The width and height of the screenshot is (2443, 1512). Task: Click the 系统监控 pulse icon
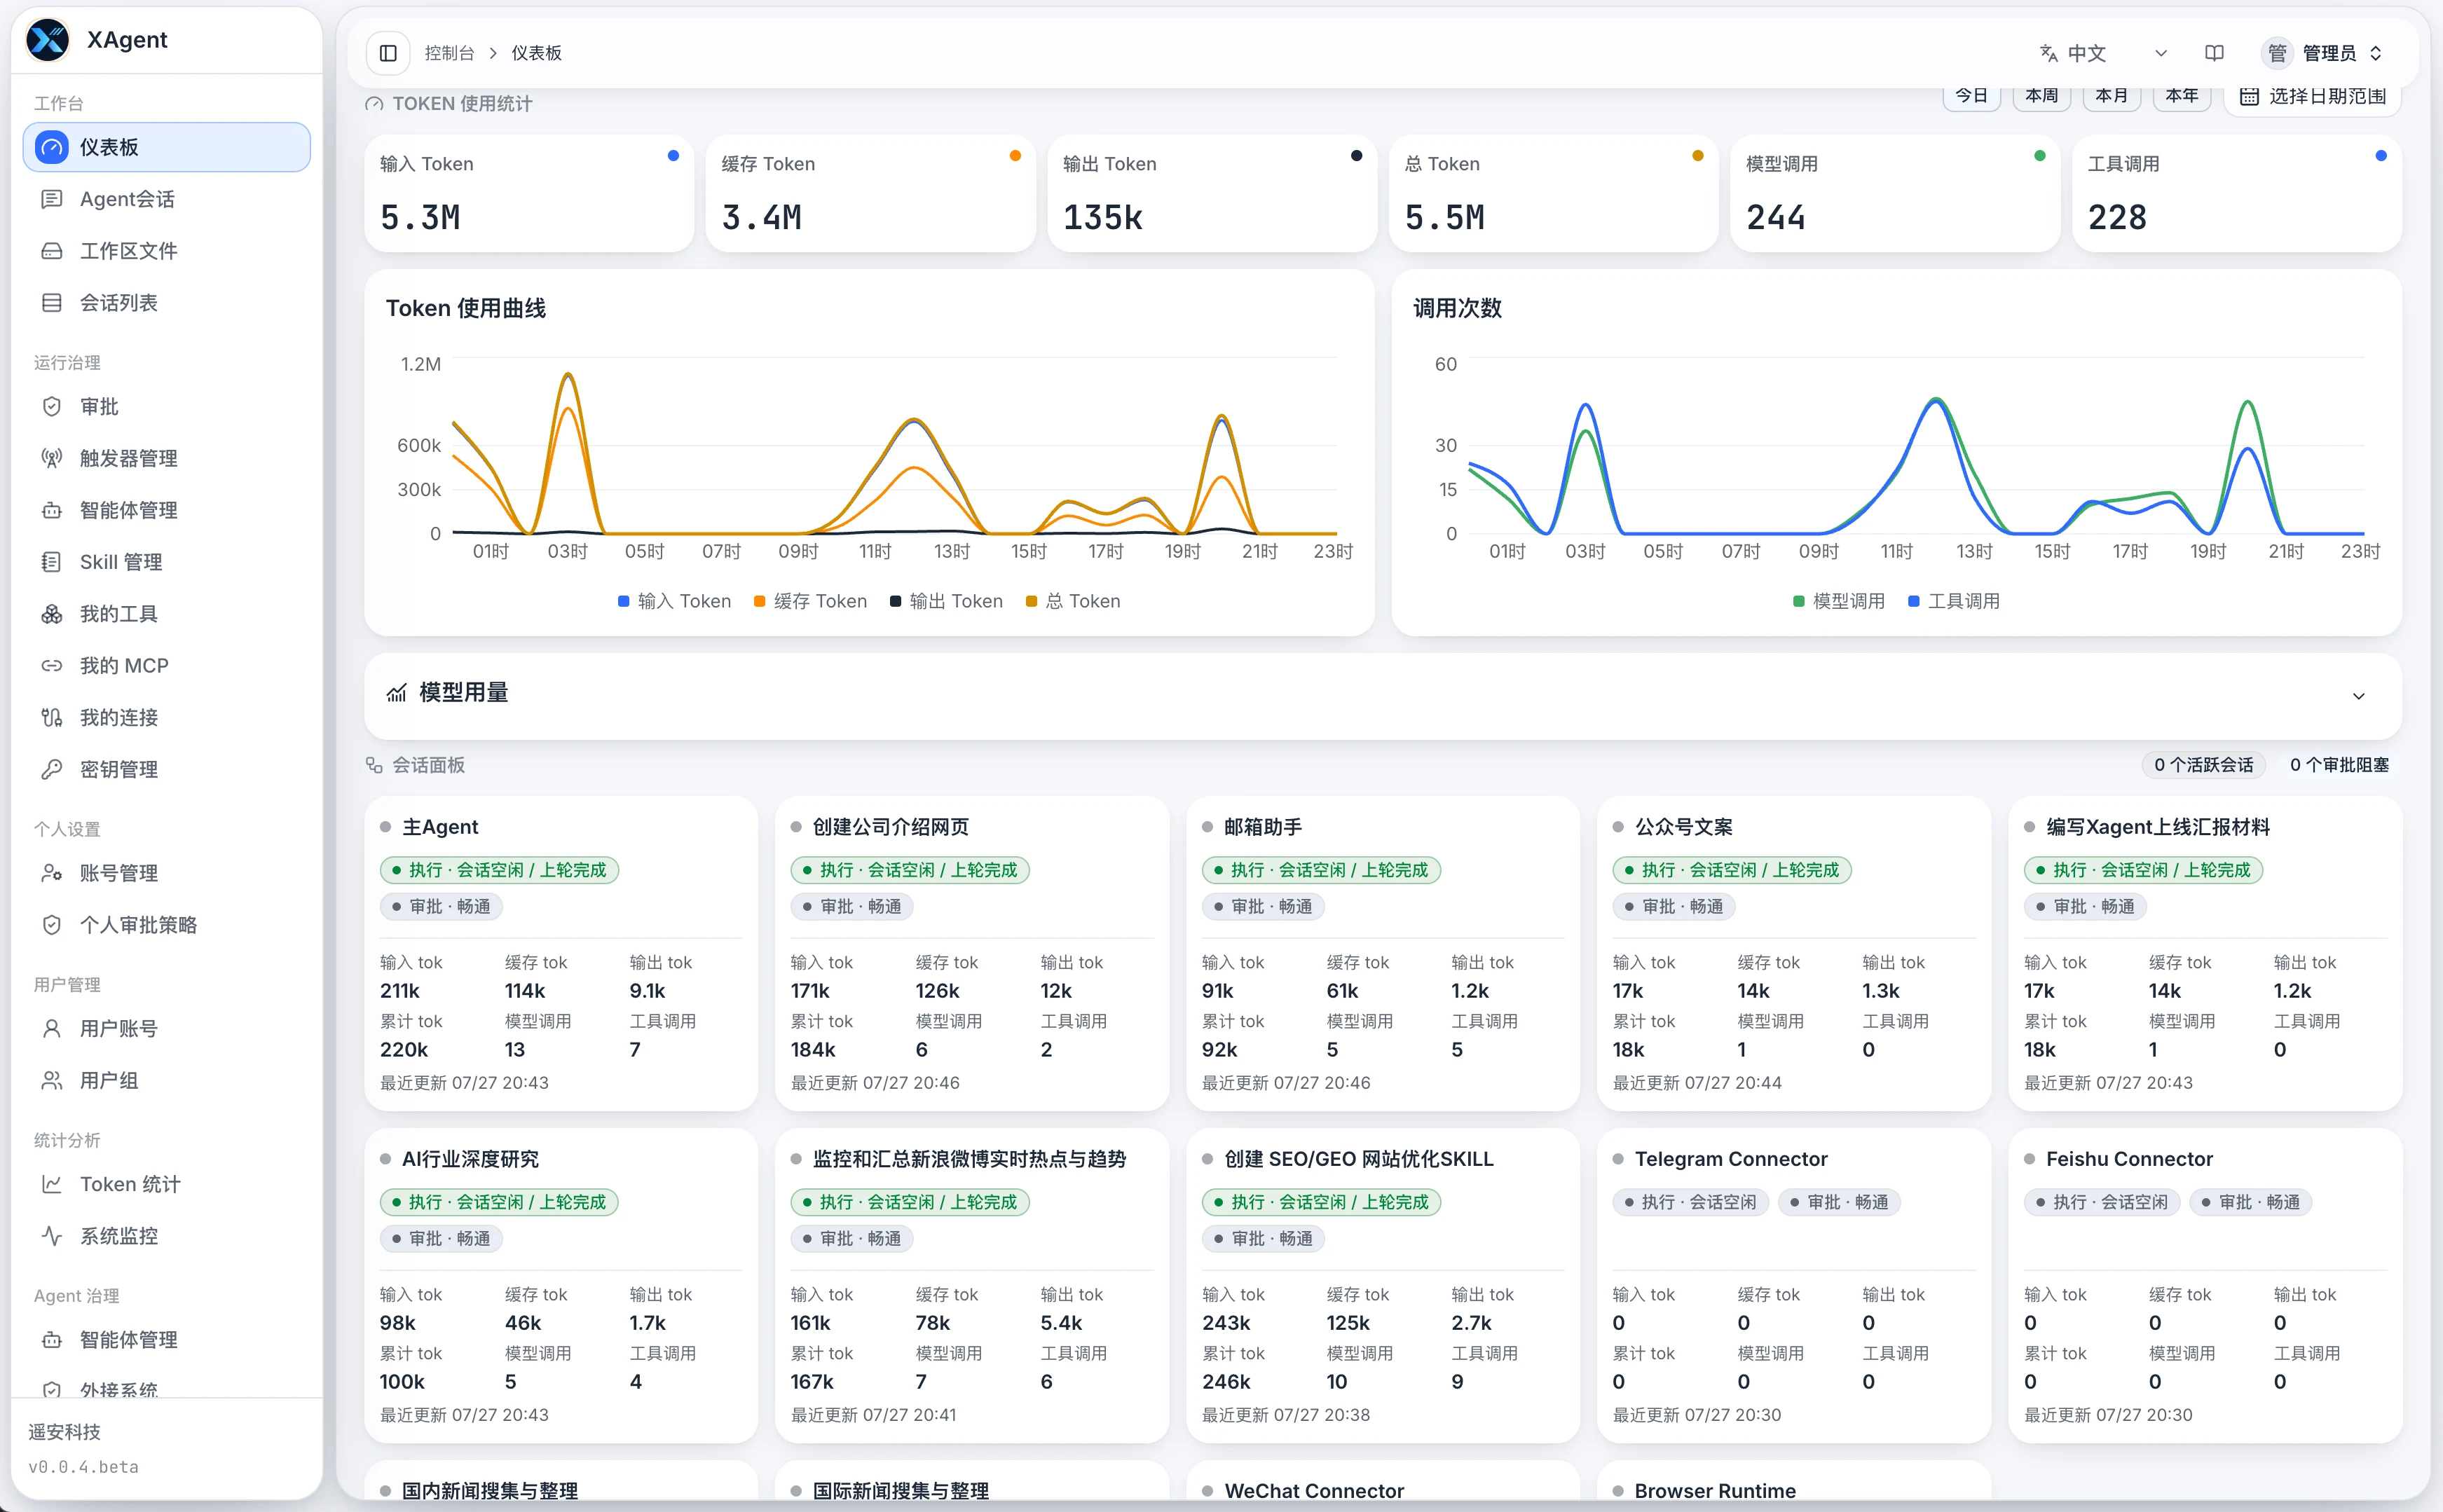point(52,1236)
